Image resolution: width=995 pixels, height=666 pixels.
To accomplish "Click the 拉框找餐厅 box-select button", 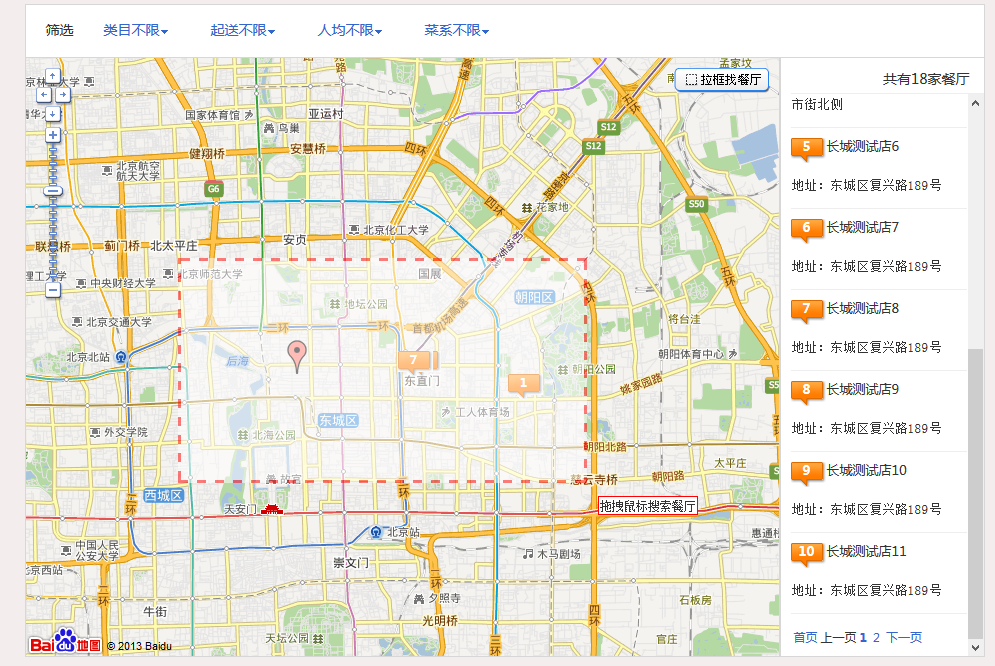I will (722, 80).
